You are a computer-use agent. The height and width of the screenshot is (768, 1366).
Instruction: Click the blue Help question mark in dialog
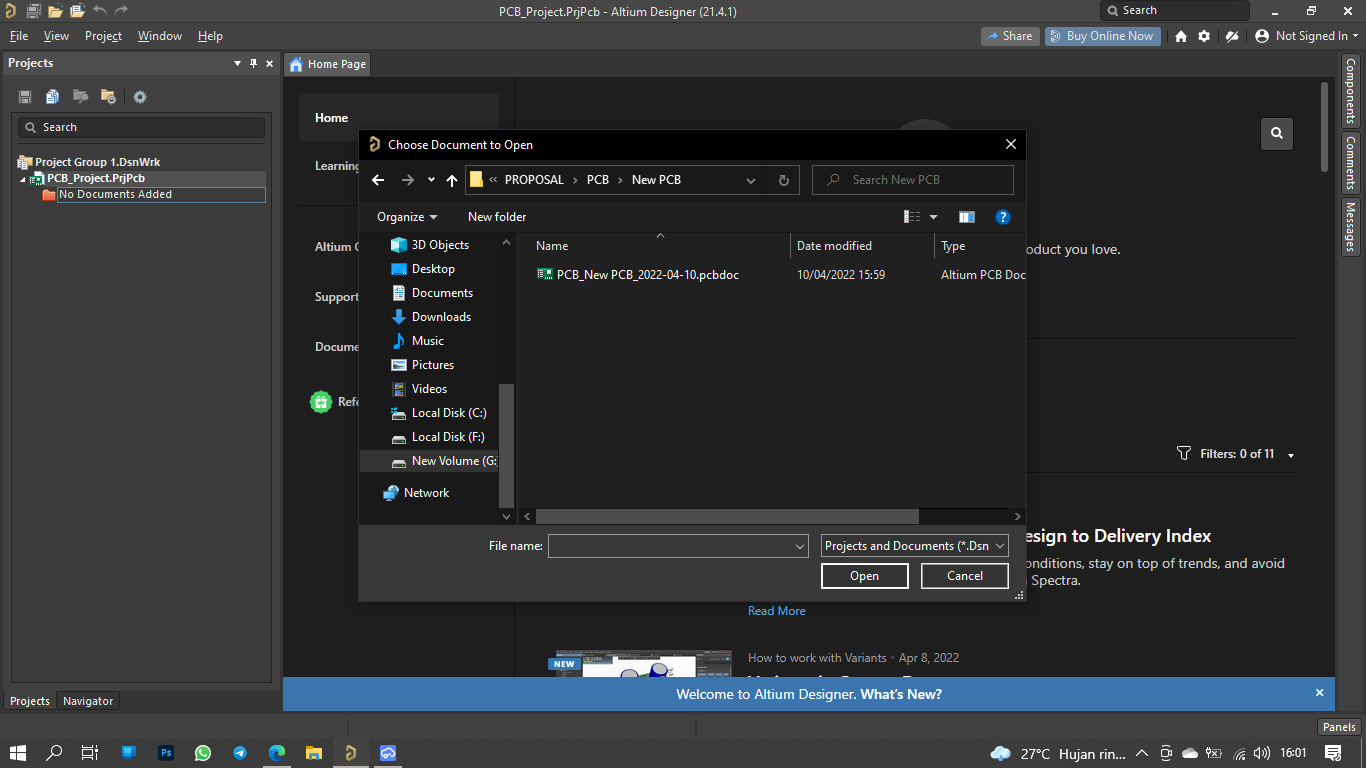[1003, 217]
